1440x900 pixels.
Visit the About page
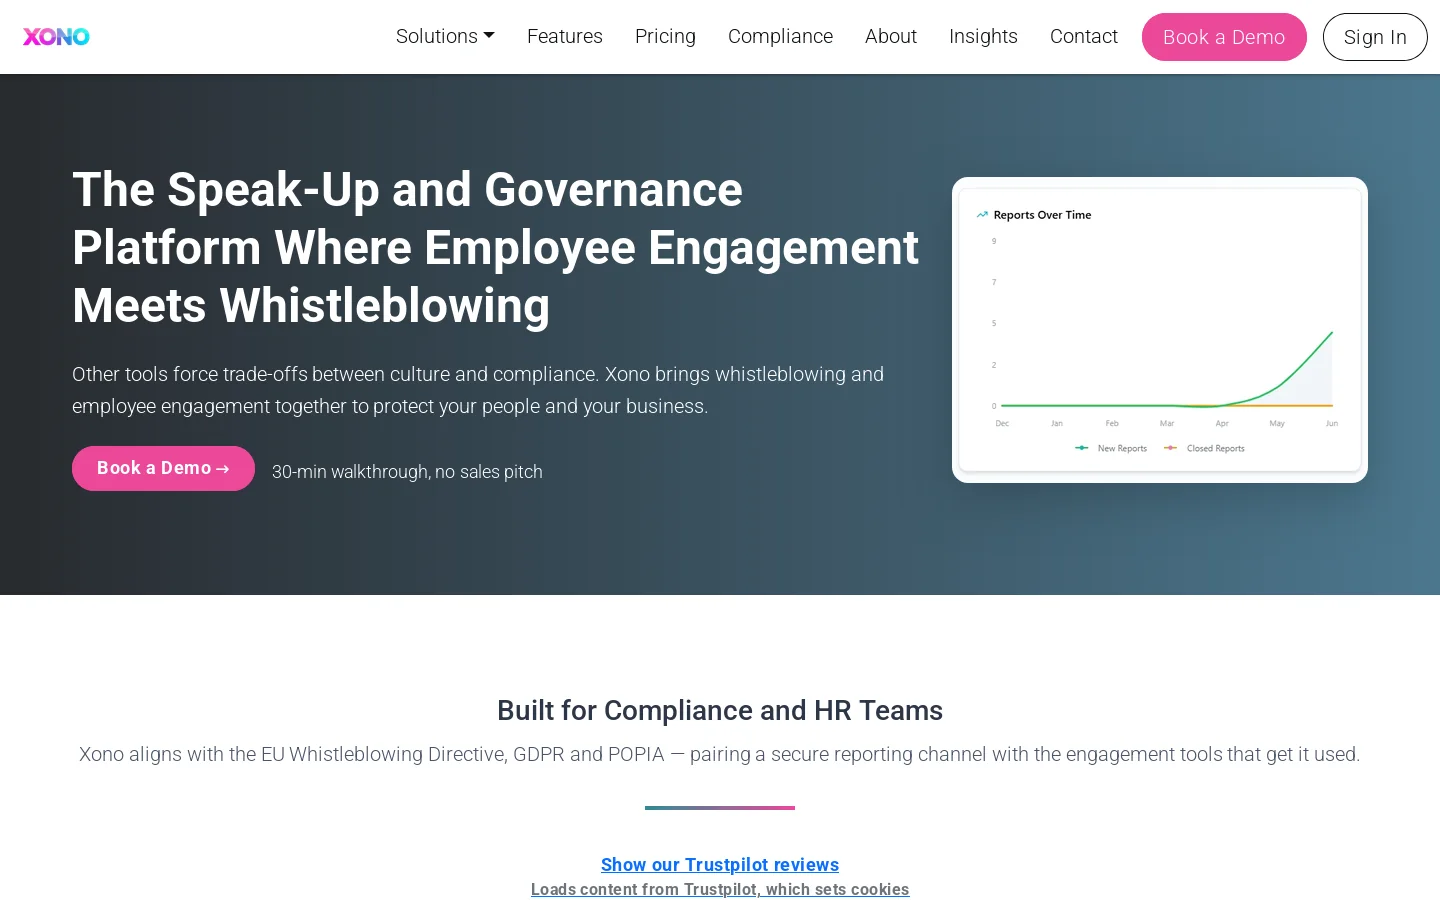tap(891, 36)
